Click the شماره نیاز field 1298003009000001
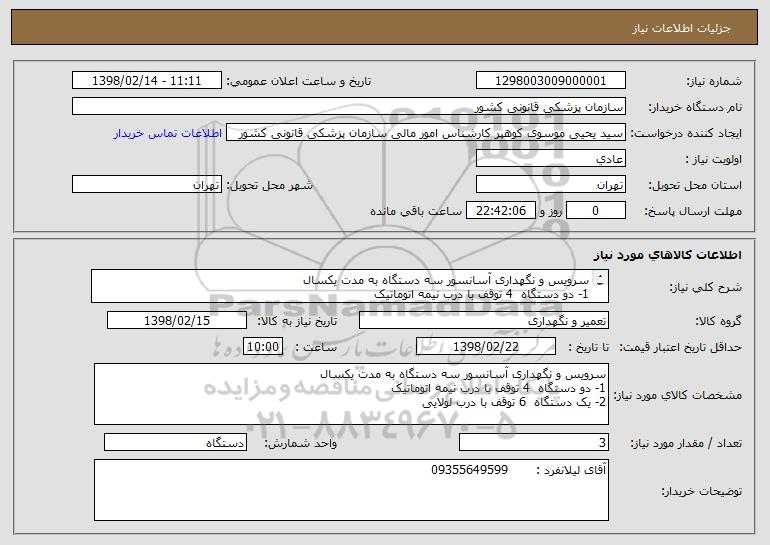770x545 pixels. point(550,81)
